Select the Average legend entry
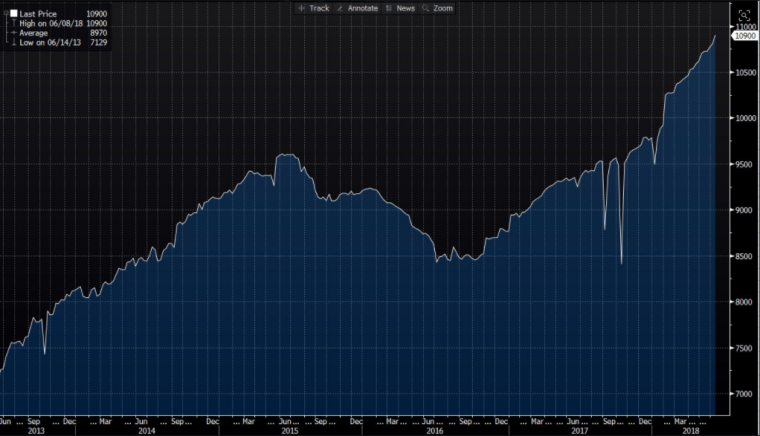The image size is (760, 436). [x=34, y=32]
